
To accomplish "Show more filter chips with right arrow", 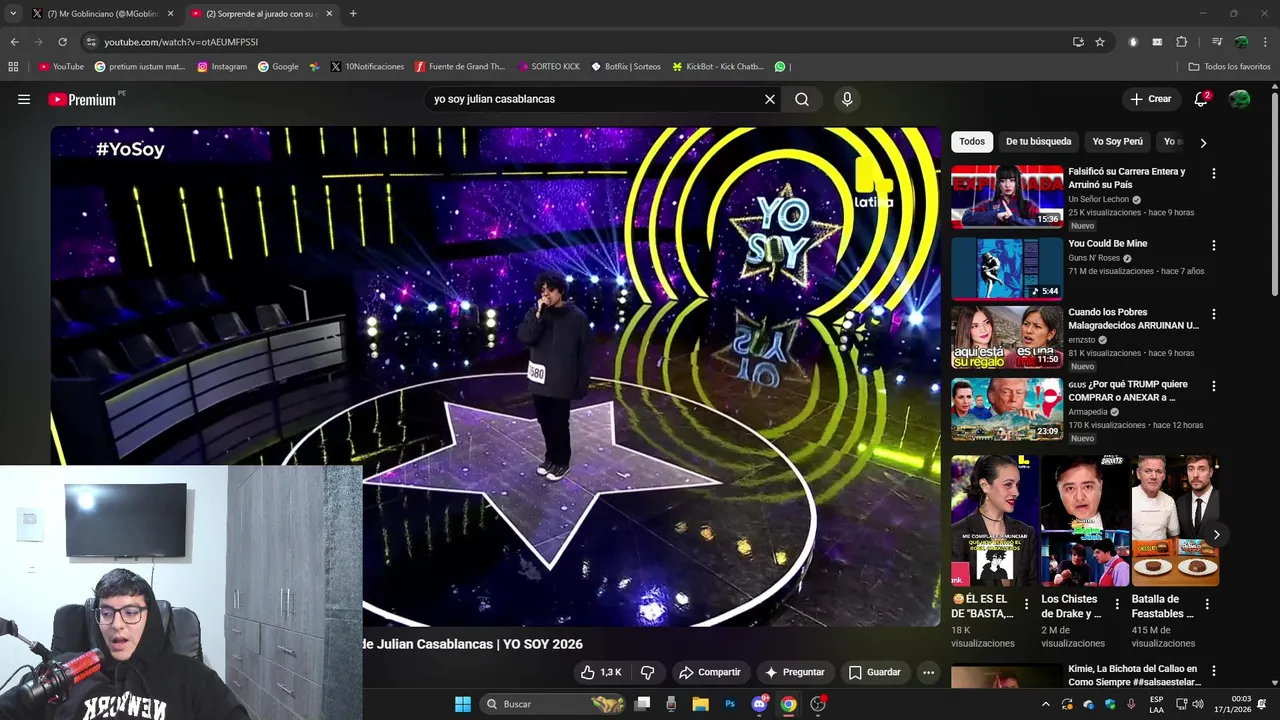I will coord(1203,143).
